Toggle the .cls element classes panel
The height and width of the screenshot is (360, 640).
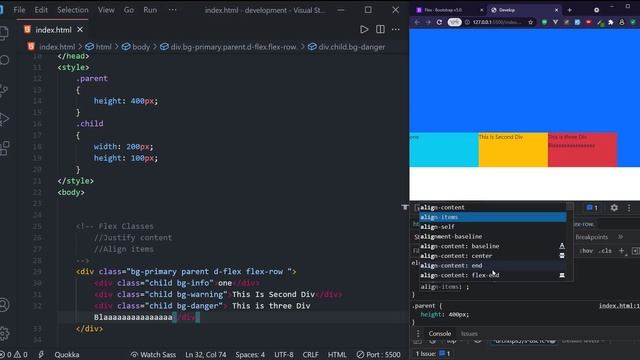point(605,251)
